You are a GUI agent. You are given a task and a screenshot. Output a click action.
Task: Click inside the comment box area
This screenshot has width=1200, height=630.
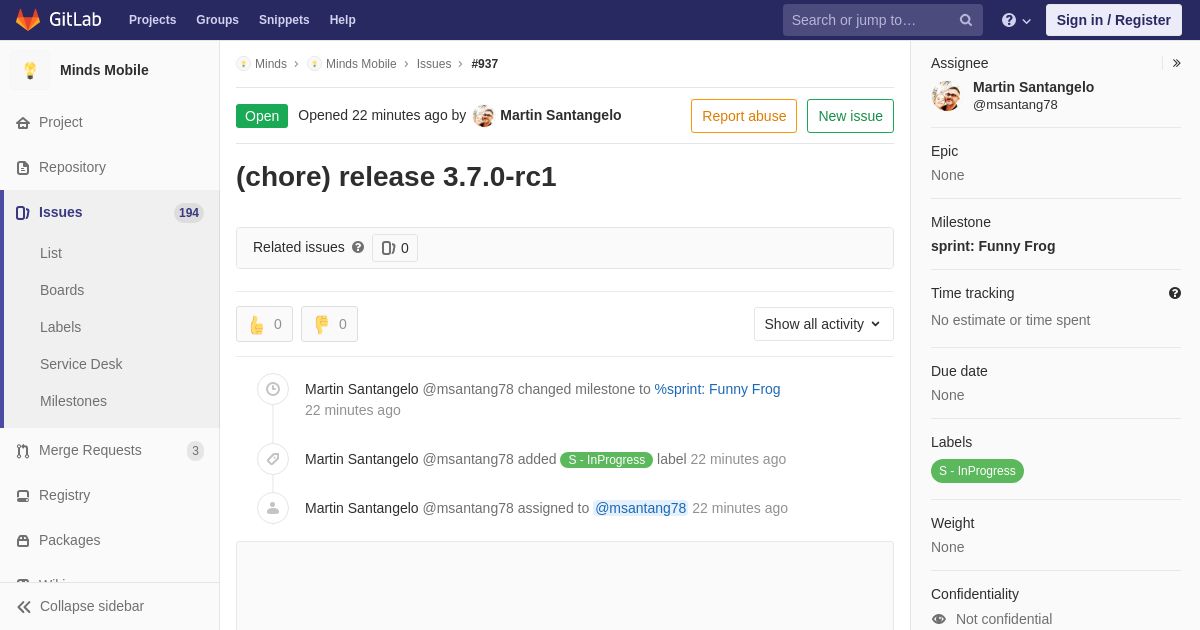tap(565, 586)
